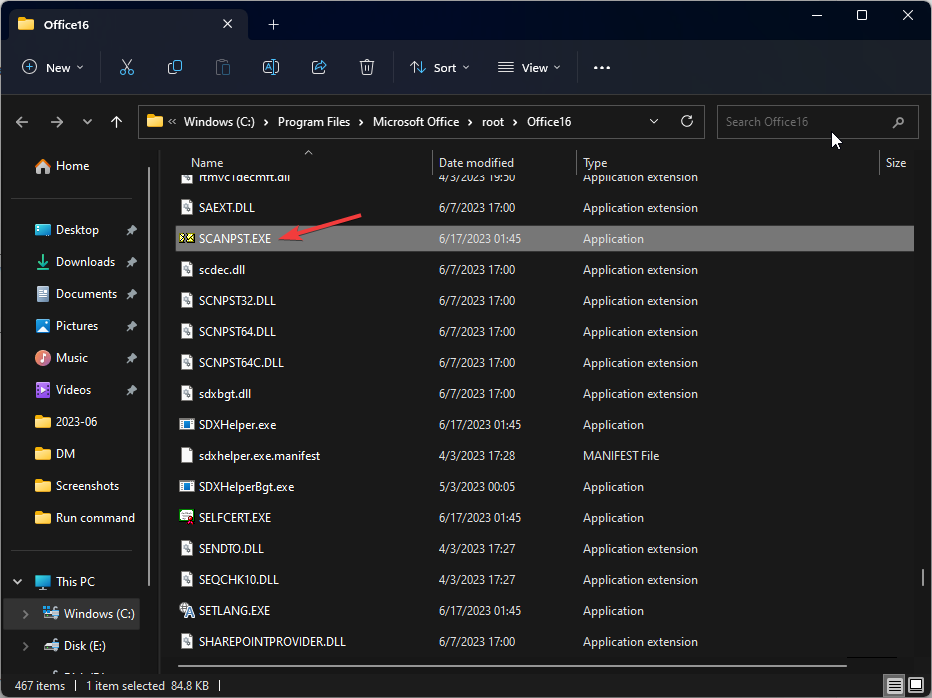Show hidden breadcrumb path chevrons

[x=172, y=121]
